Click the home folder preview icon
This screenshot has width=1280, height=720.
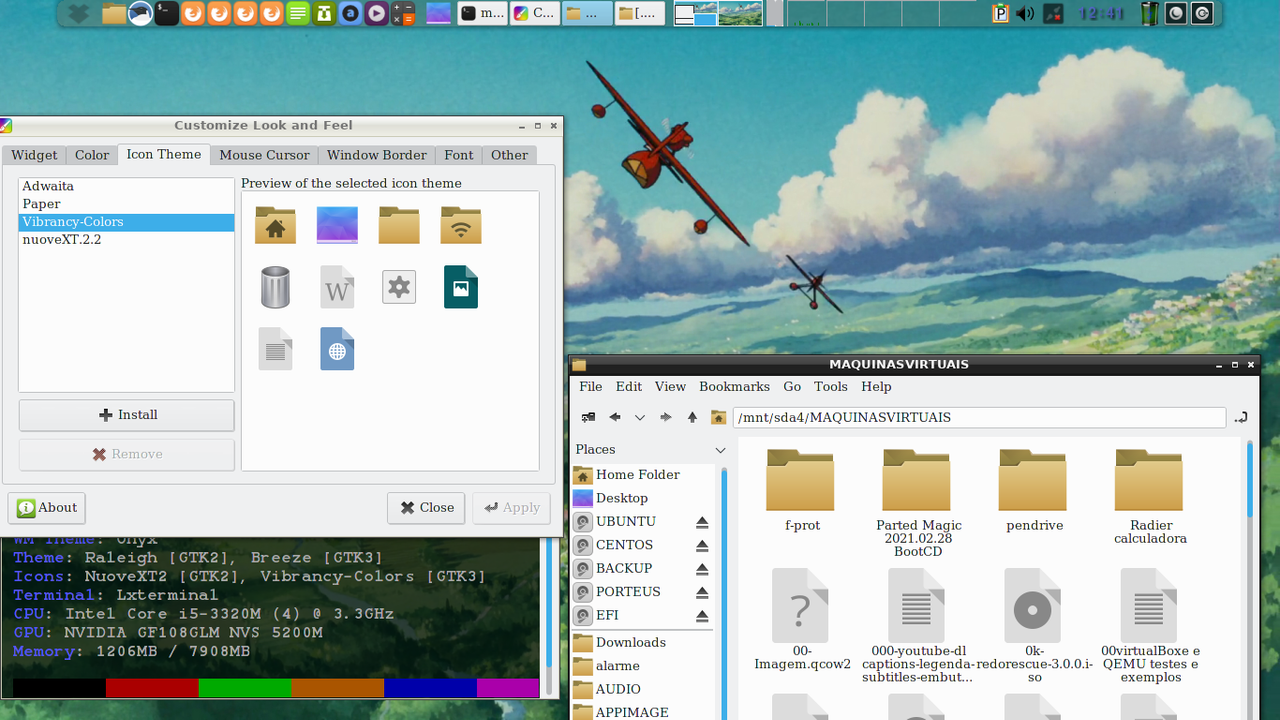click(x=275, y=225)
